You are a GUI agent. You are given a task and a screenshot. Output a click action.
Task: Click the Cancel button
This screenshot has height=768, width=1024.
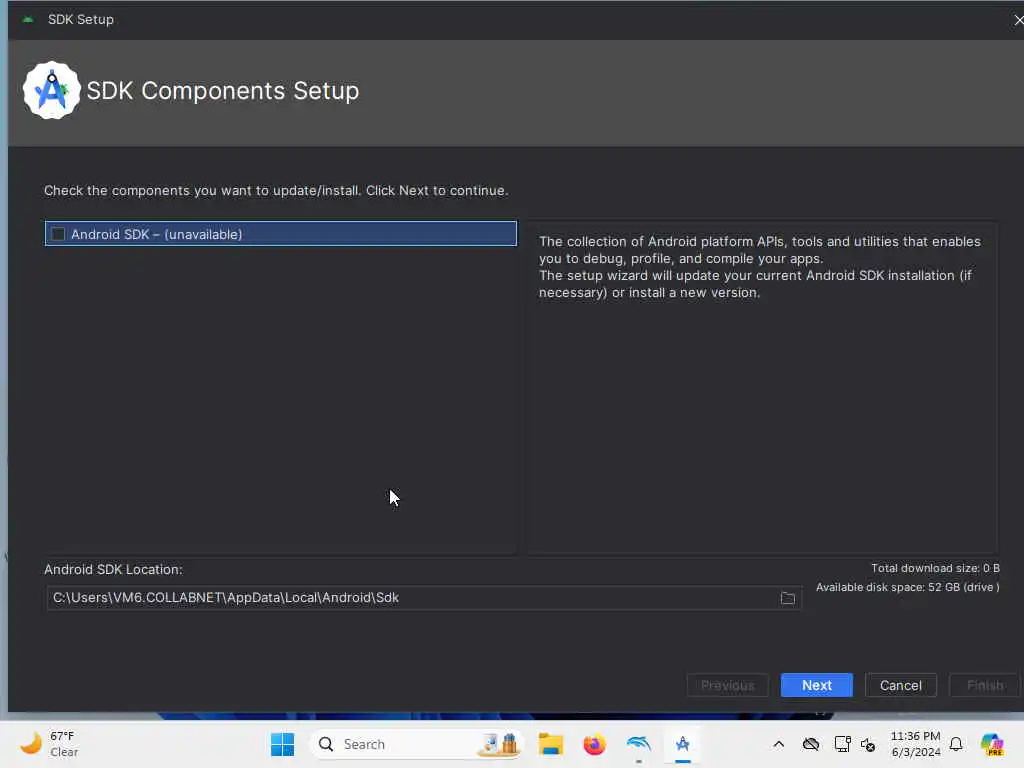click(901, 685)
